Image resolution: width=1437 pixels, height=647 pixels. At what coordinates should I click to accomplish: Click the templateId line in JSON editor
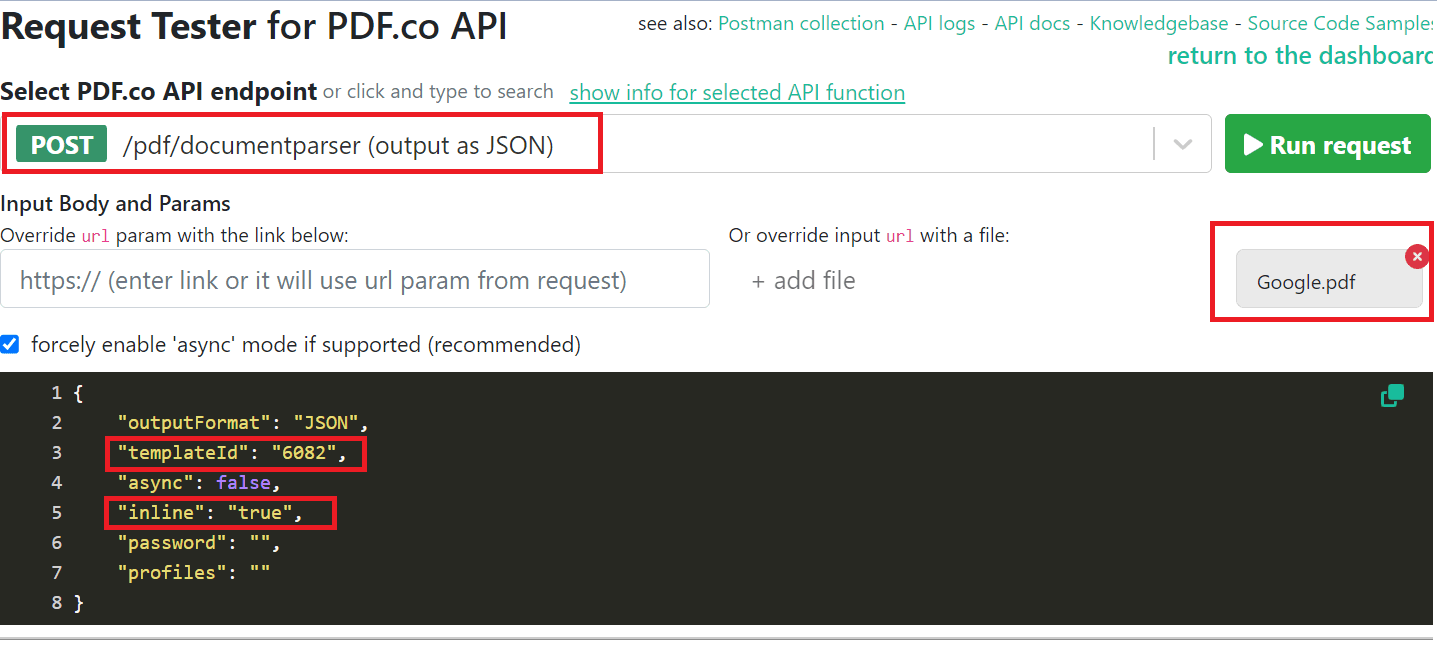[237, 453]
